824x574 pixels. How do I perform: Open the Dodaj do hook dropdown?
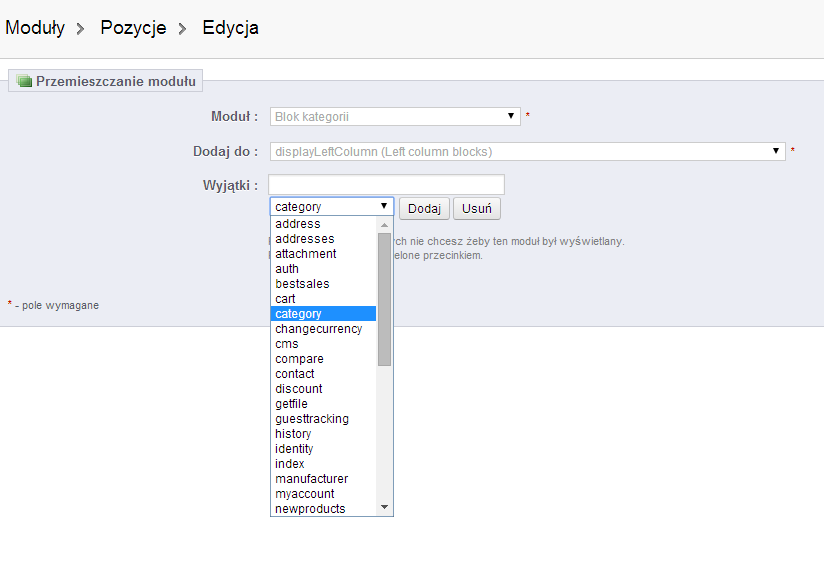(x=528, y=151)
